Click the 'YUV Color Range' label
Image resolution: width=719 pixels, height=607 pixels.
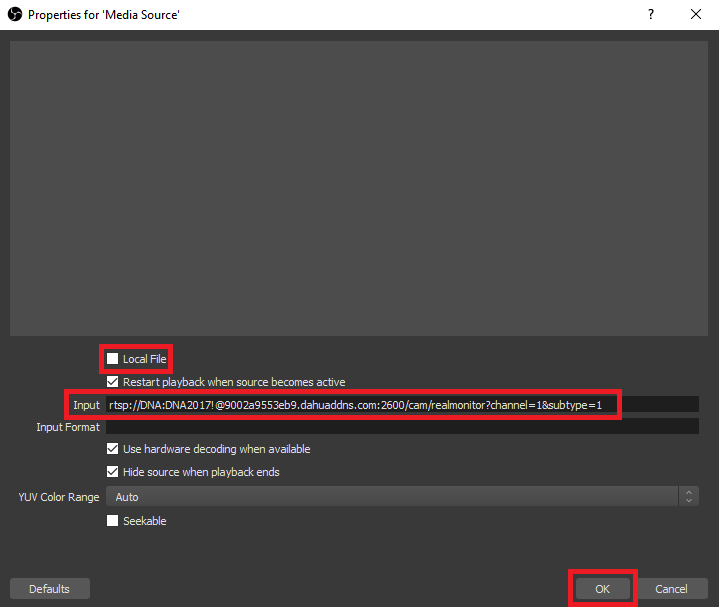pyautogui.click(x=59, y=497)
